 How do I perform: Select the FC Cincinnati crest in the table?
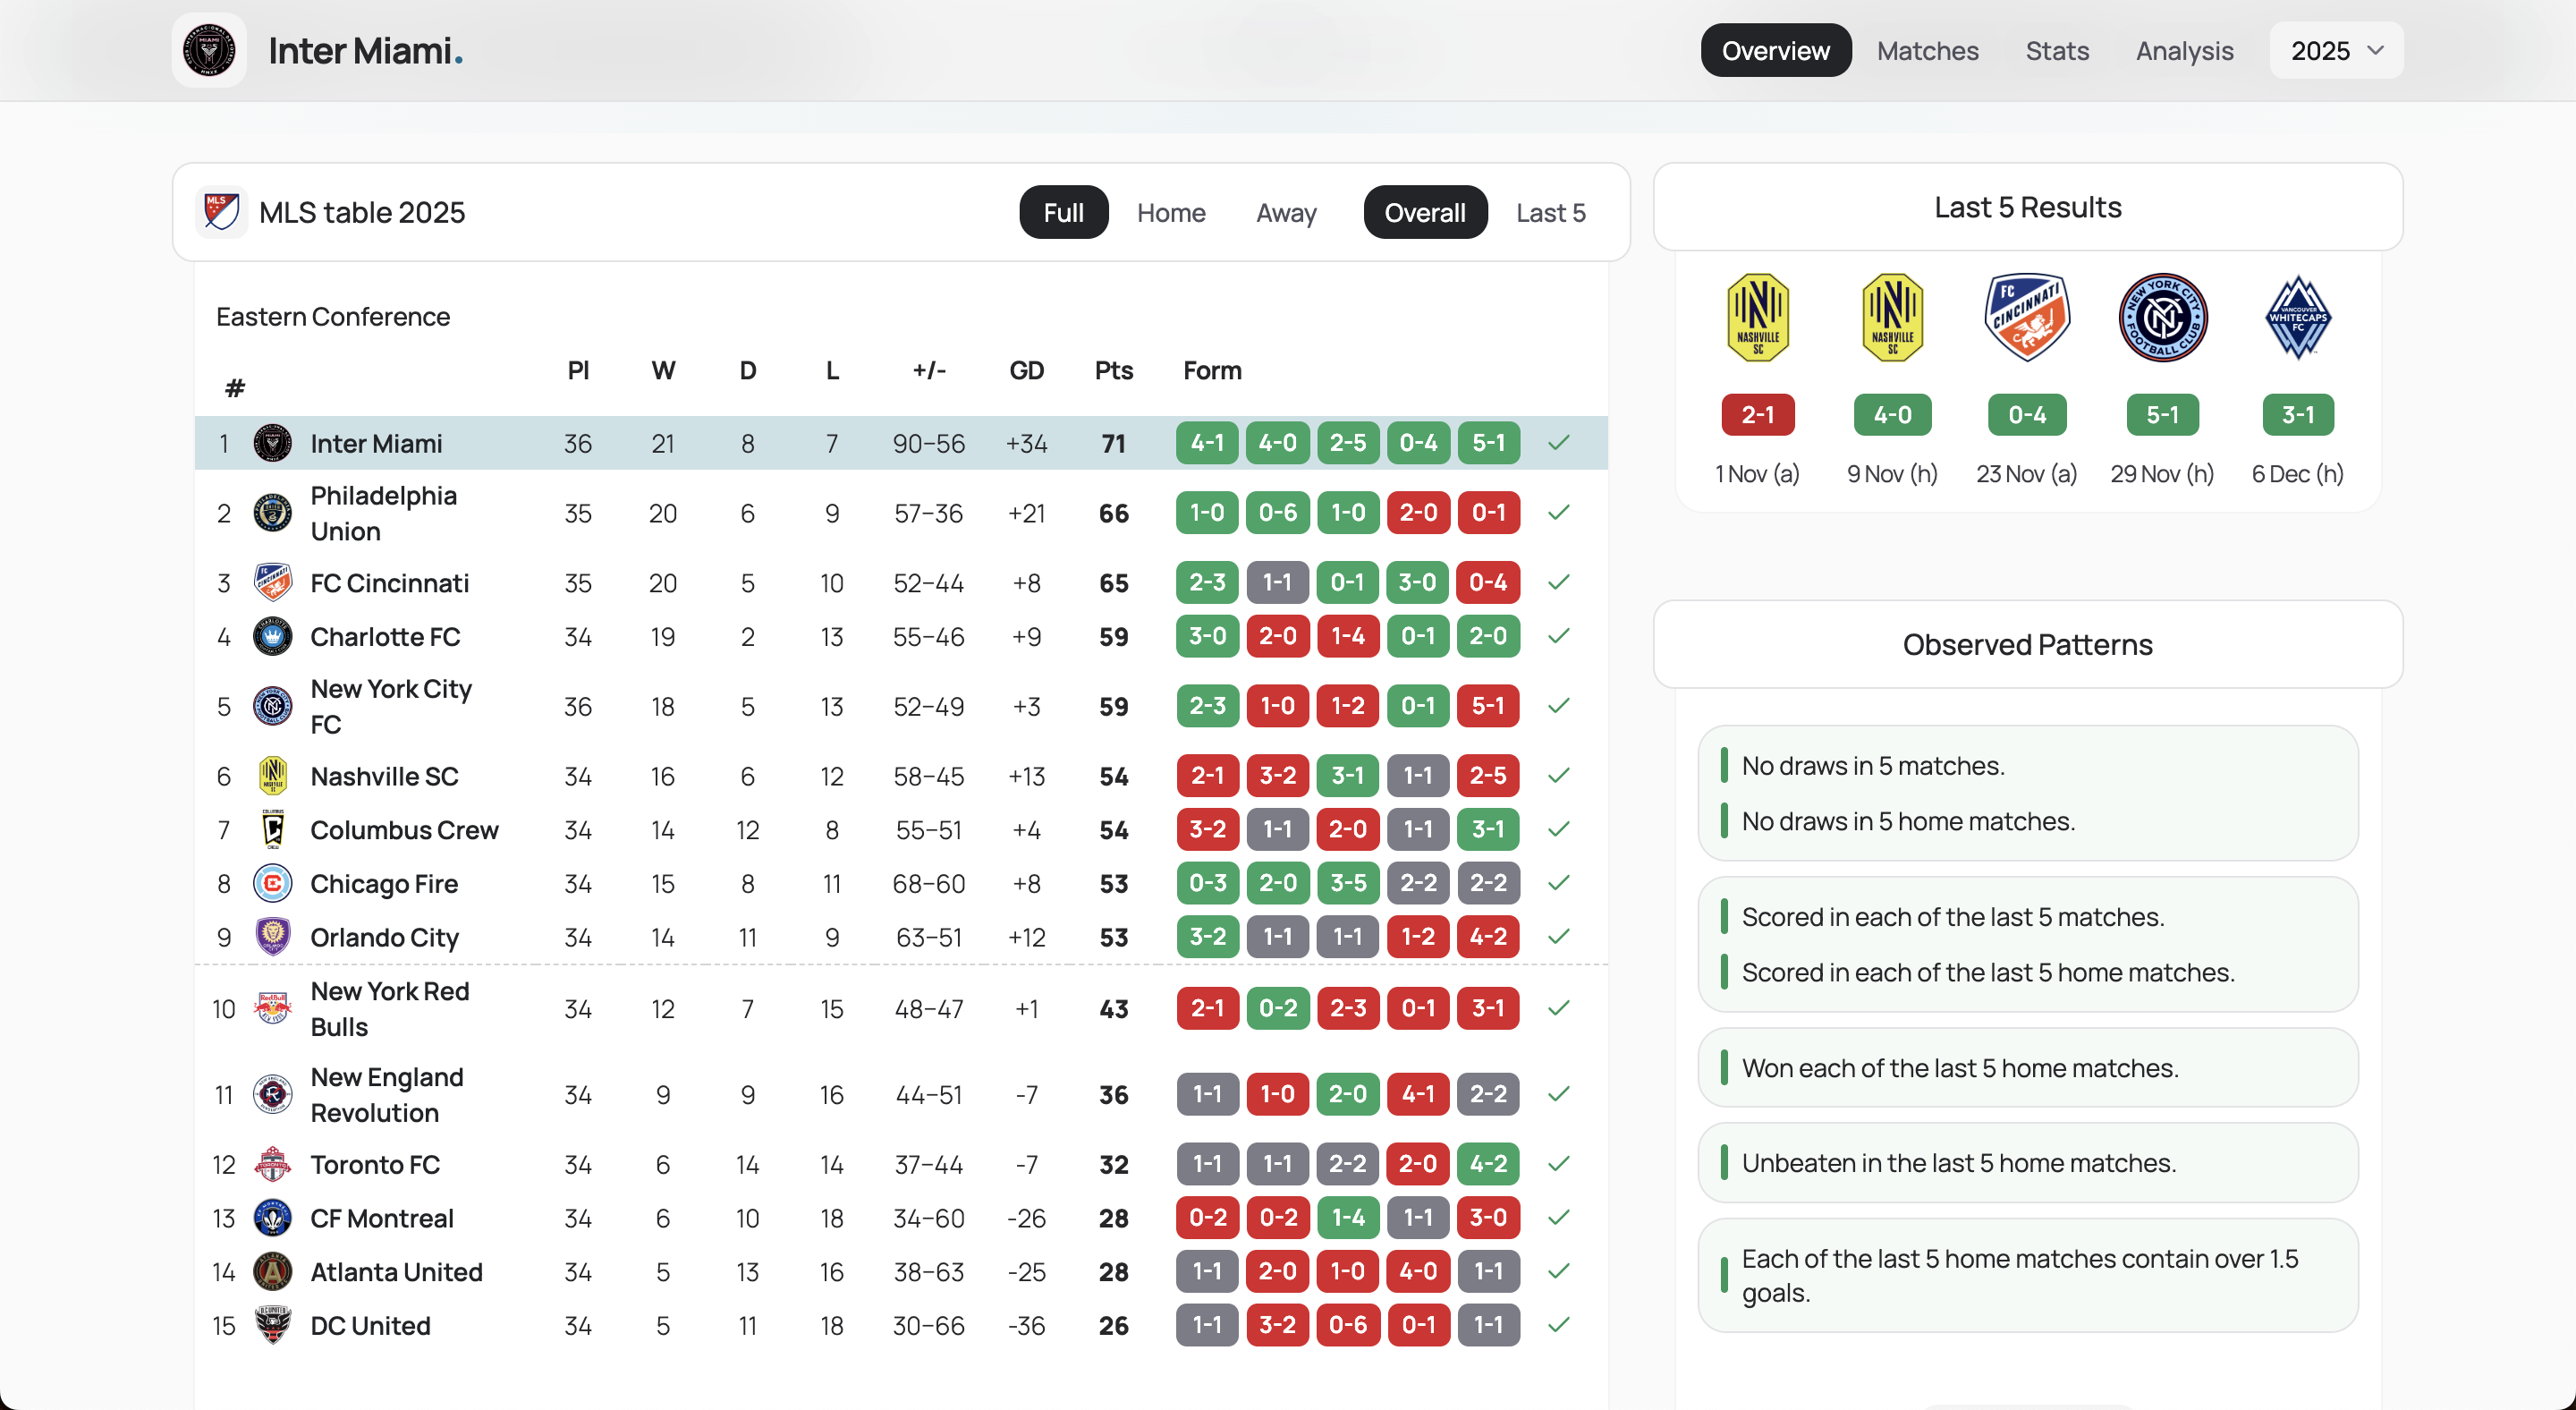(273, 583)
